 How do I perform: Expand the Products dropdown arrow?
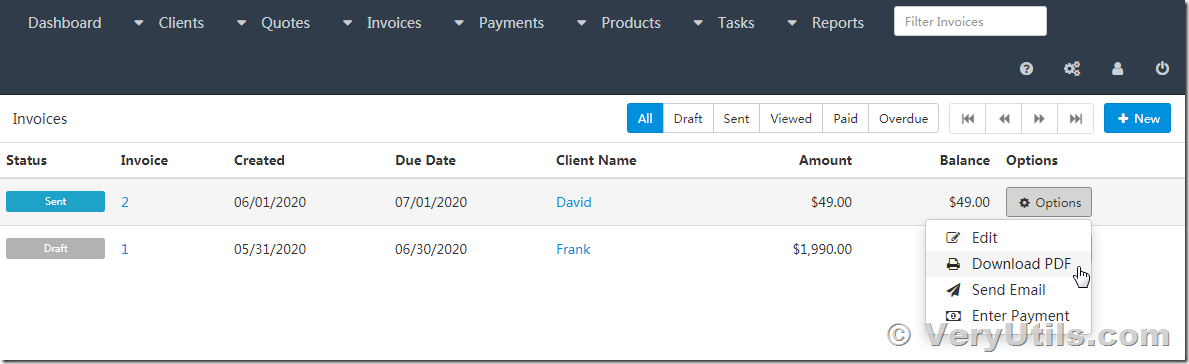[581, 23]
